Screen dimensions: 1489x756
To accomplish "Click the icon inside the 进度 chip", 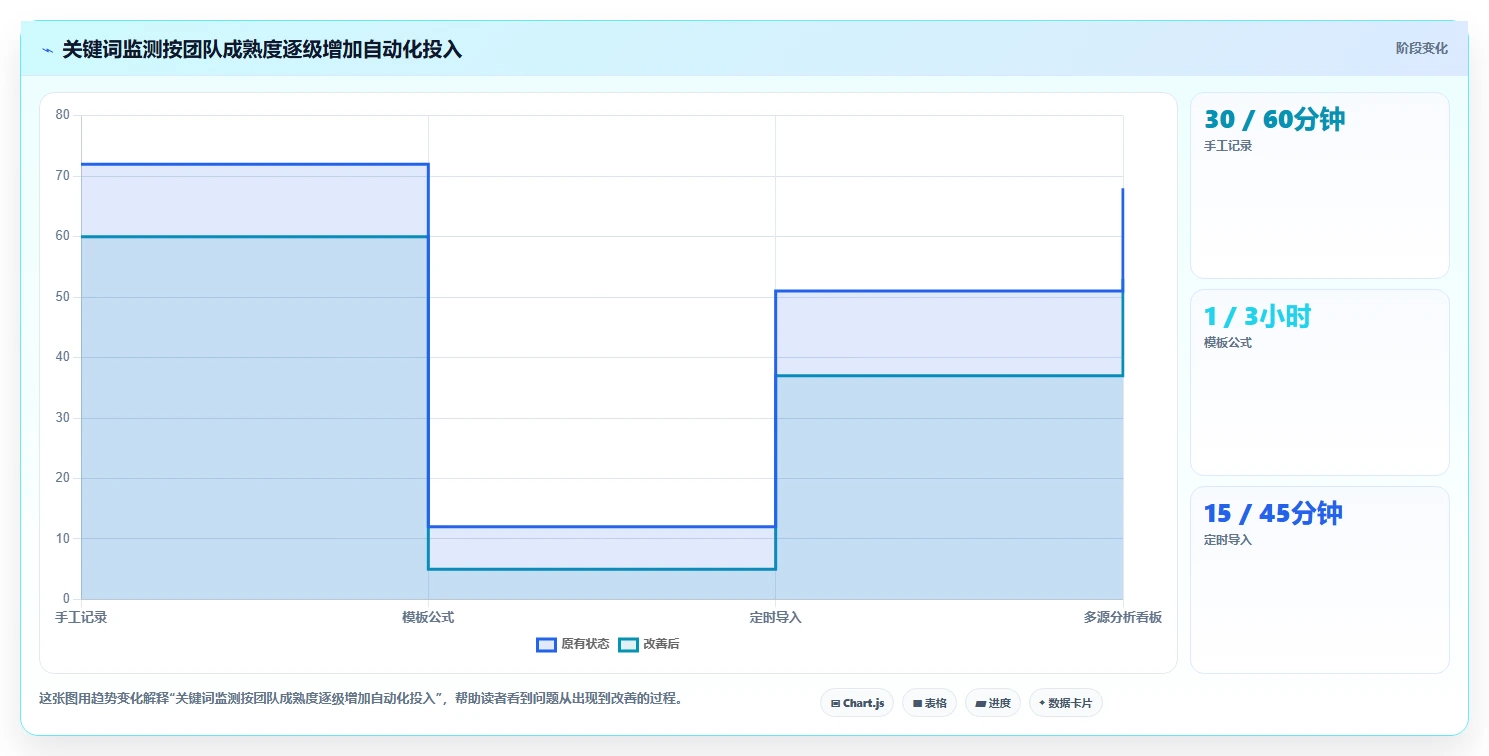I will pyautogui.click(x=980, y=704).
